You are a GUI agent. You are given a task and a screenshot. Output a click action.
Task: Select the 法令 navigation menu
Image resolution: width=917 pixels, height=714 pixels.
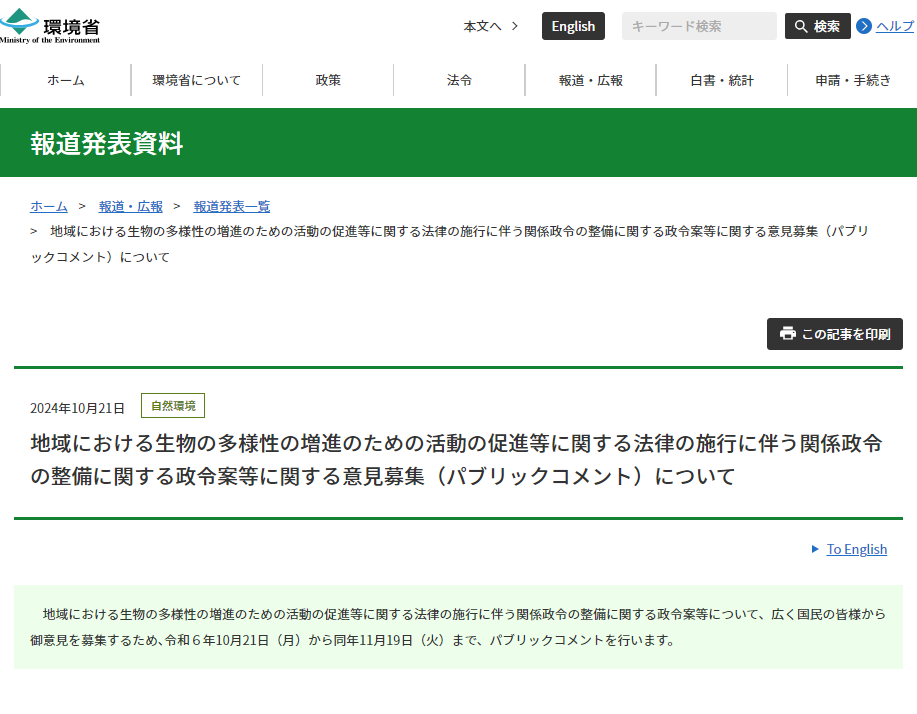tap(459, 80)
